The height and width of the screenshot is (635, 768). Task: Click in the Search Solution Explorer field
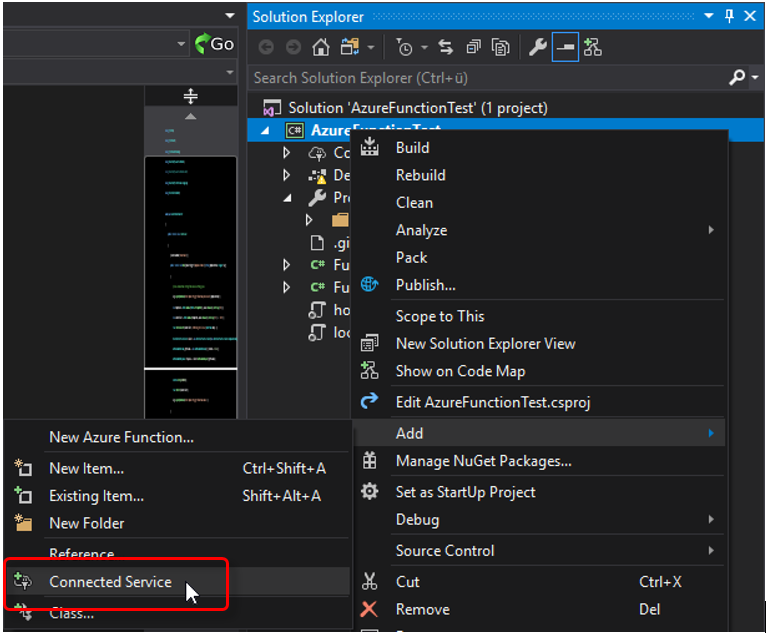(480, 77)
